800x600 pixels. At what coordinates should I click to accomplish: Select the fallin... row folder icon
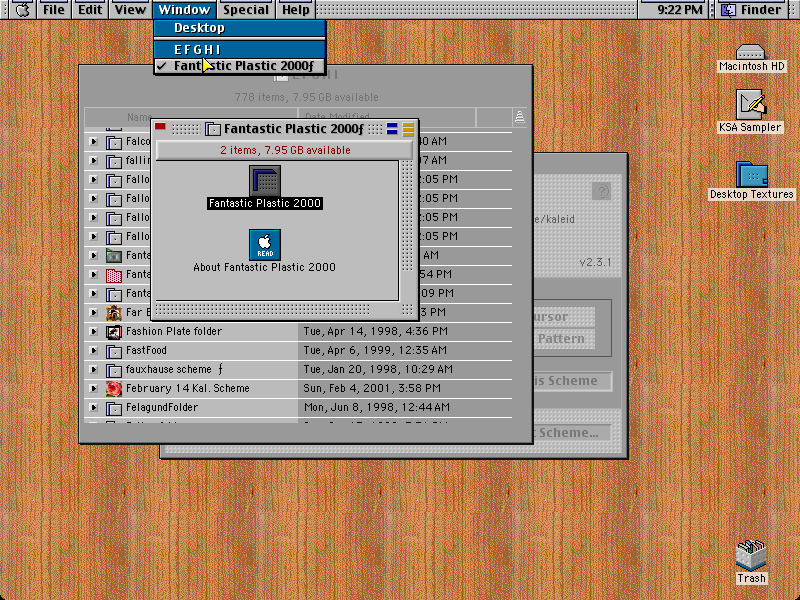113,161
